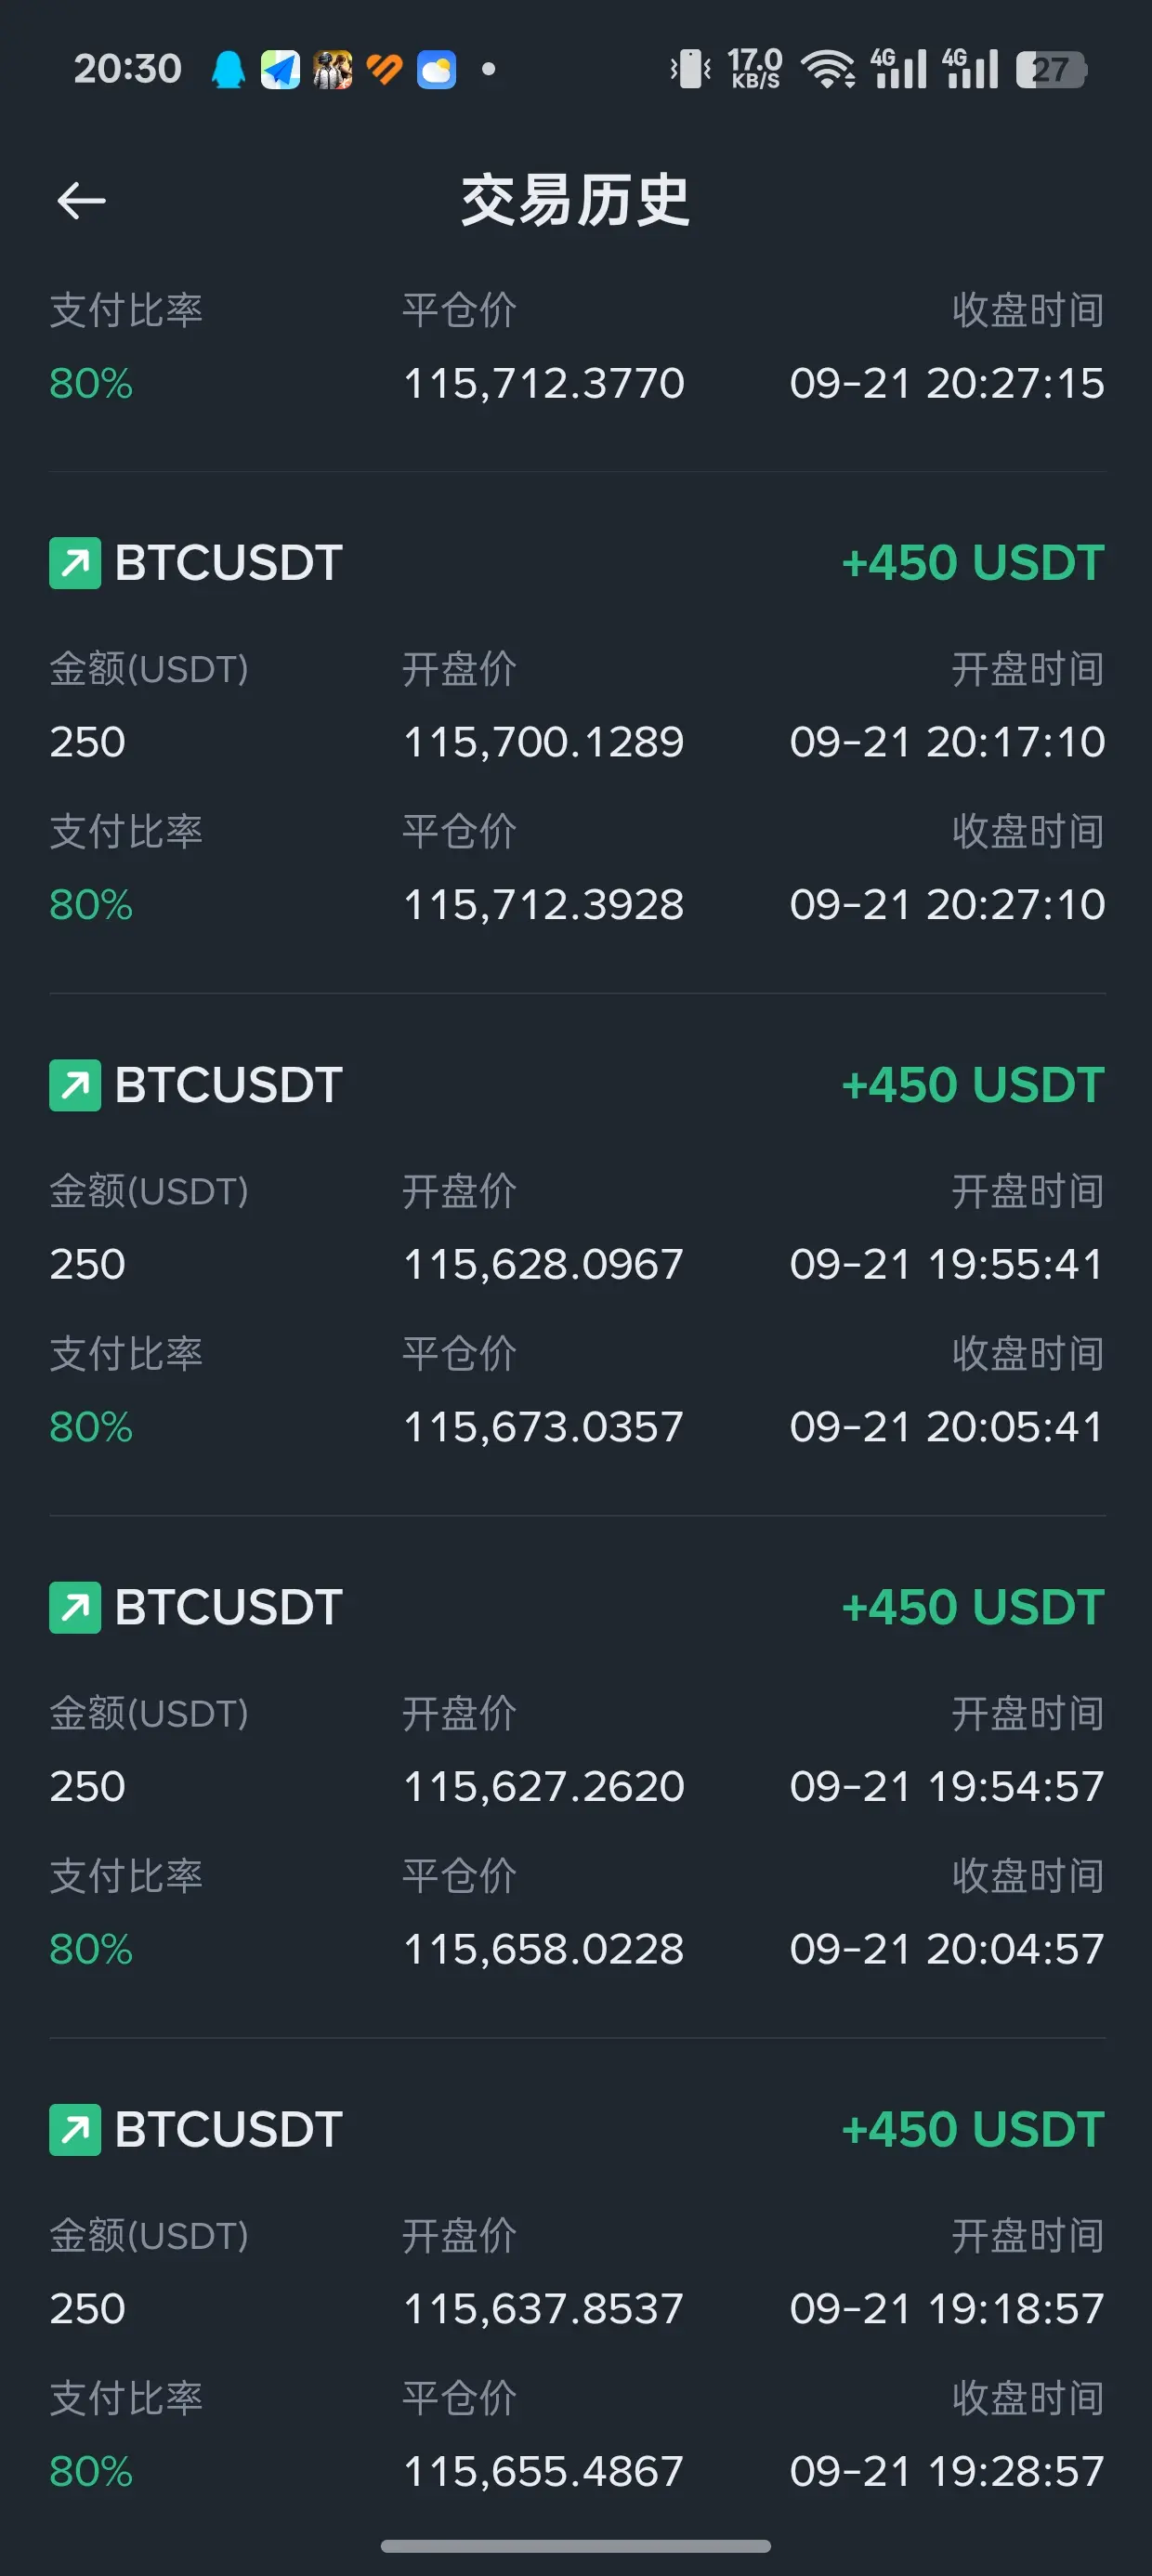Tap the PUBG game notification icon

[332, 69]
